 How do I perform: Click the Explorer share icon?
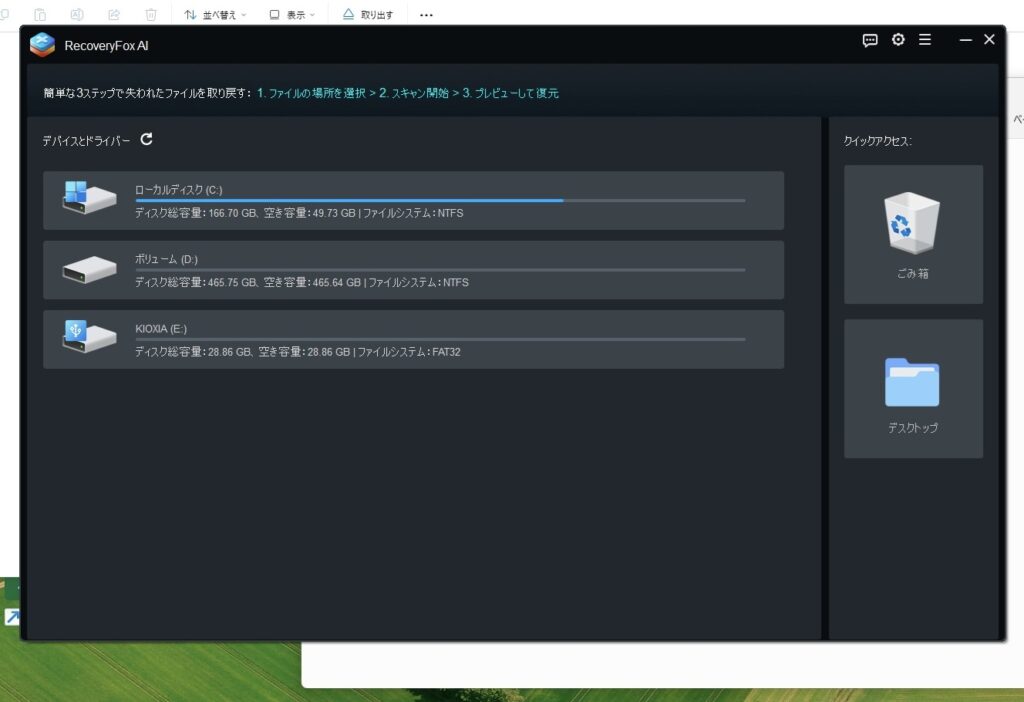point(114,15)
